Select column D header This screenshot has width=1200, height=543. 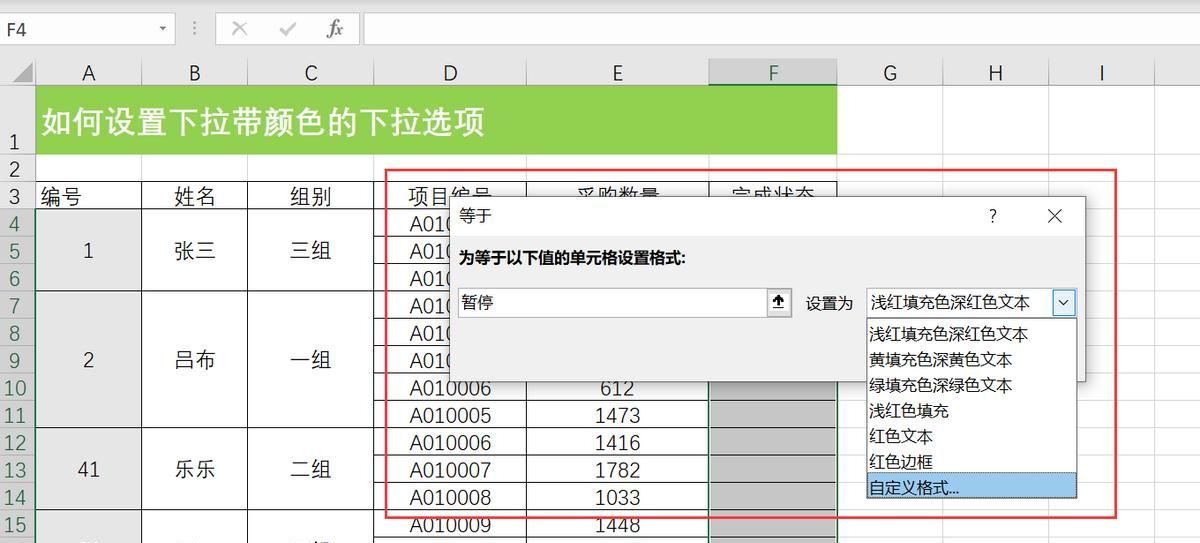coord(450,72)
